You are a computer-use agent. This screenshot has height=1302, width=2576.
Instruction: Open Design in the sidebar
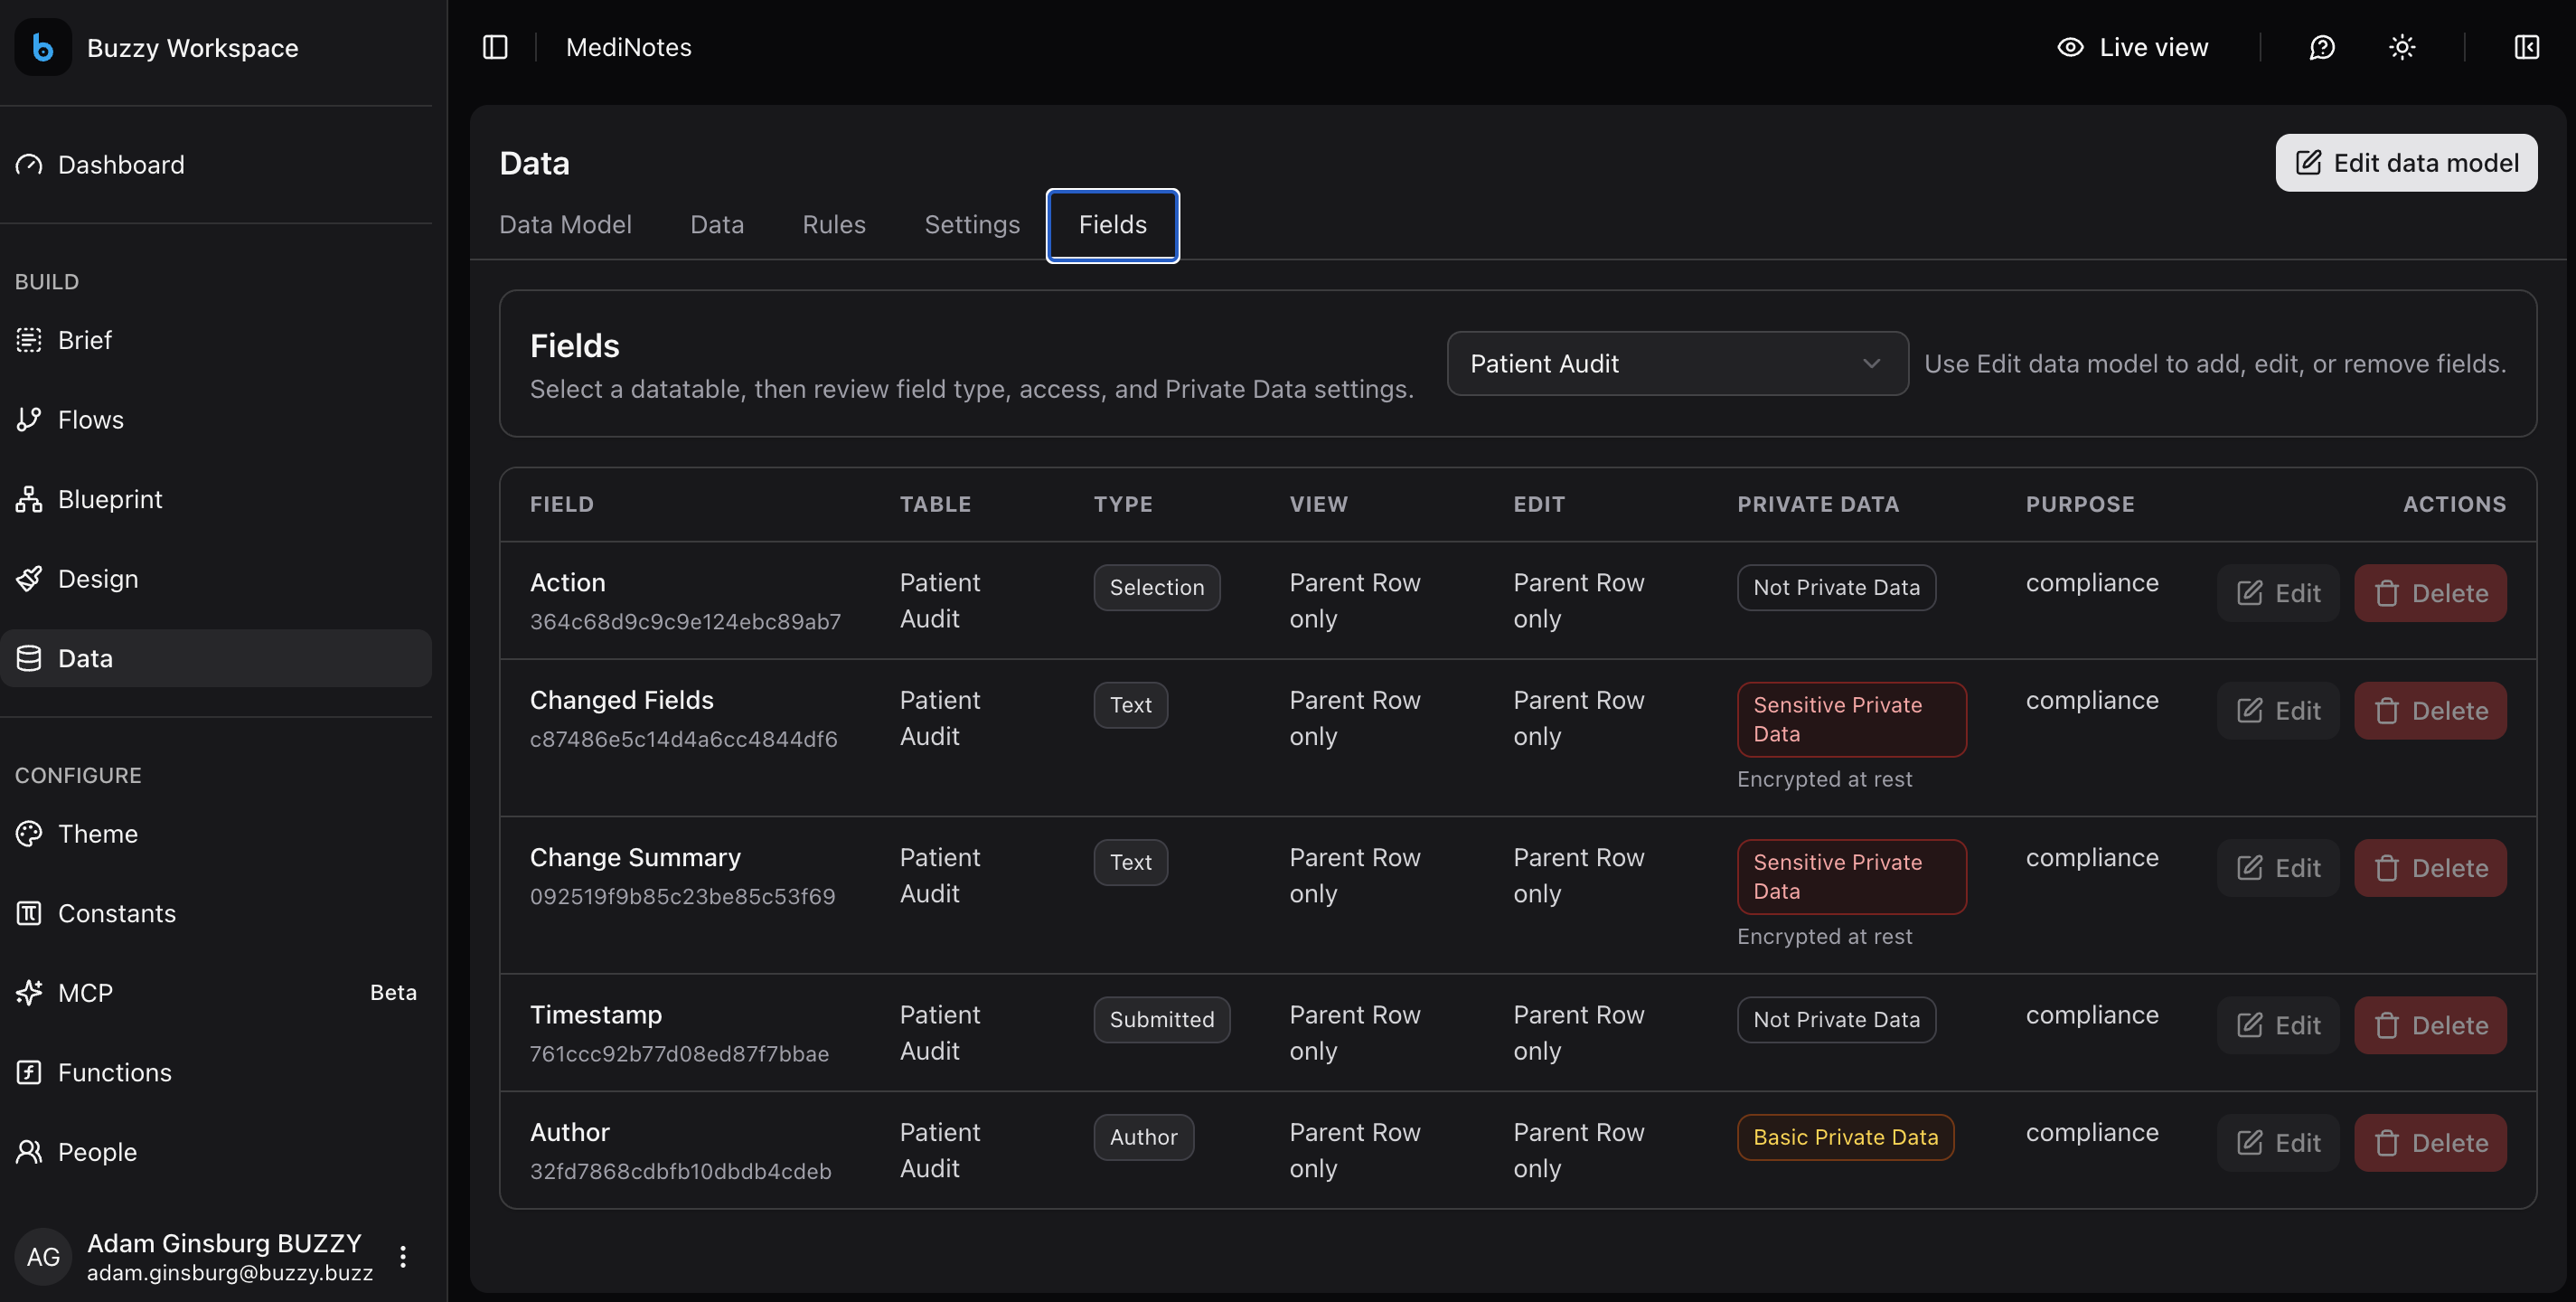coord(216,578)
